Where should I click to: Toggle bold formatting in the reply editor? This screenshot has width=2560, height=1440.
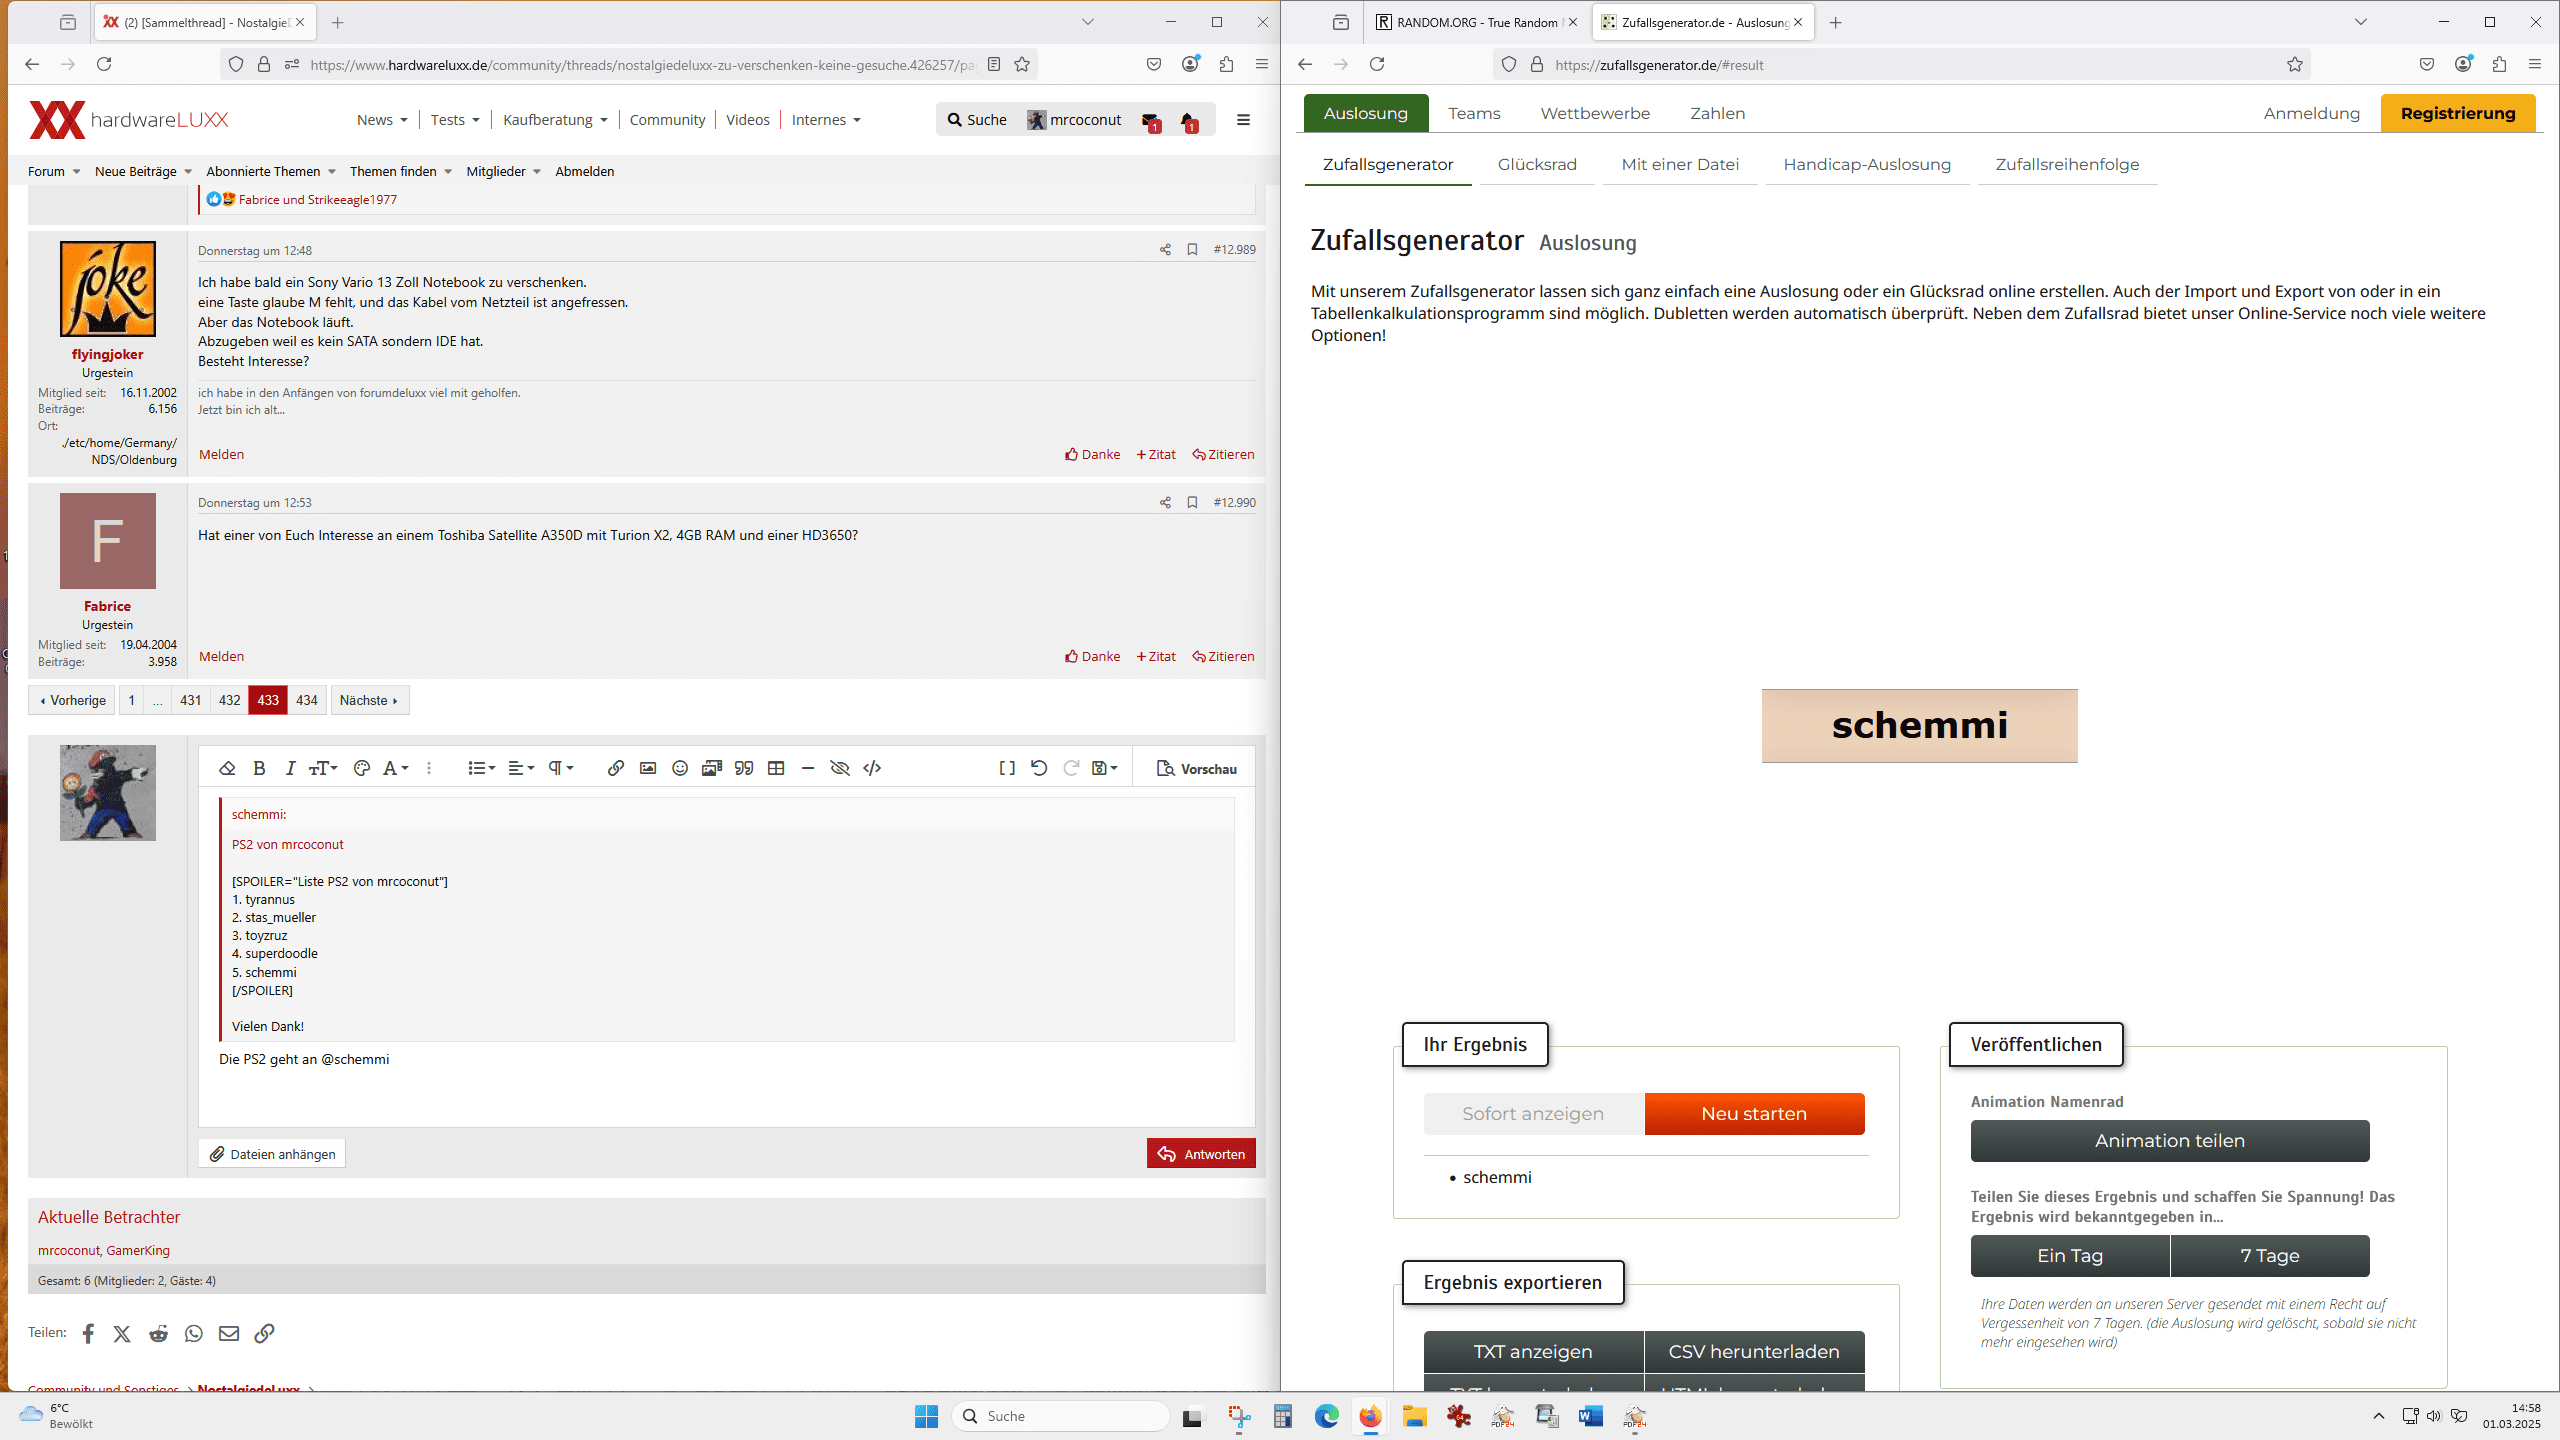(259, 768)
